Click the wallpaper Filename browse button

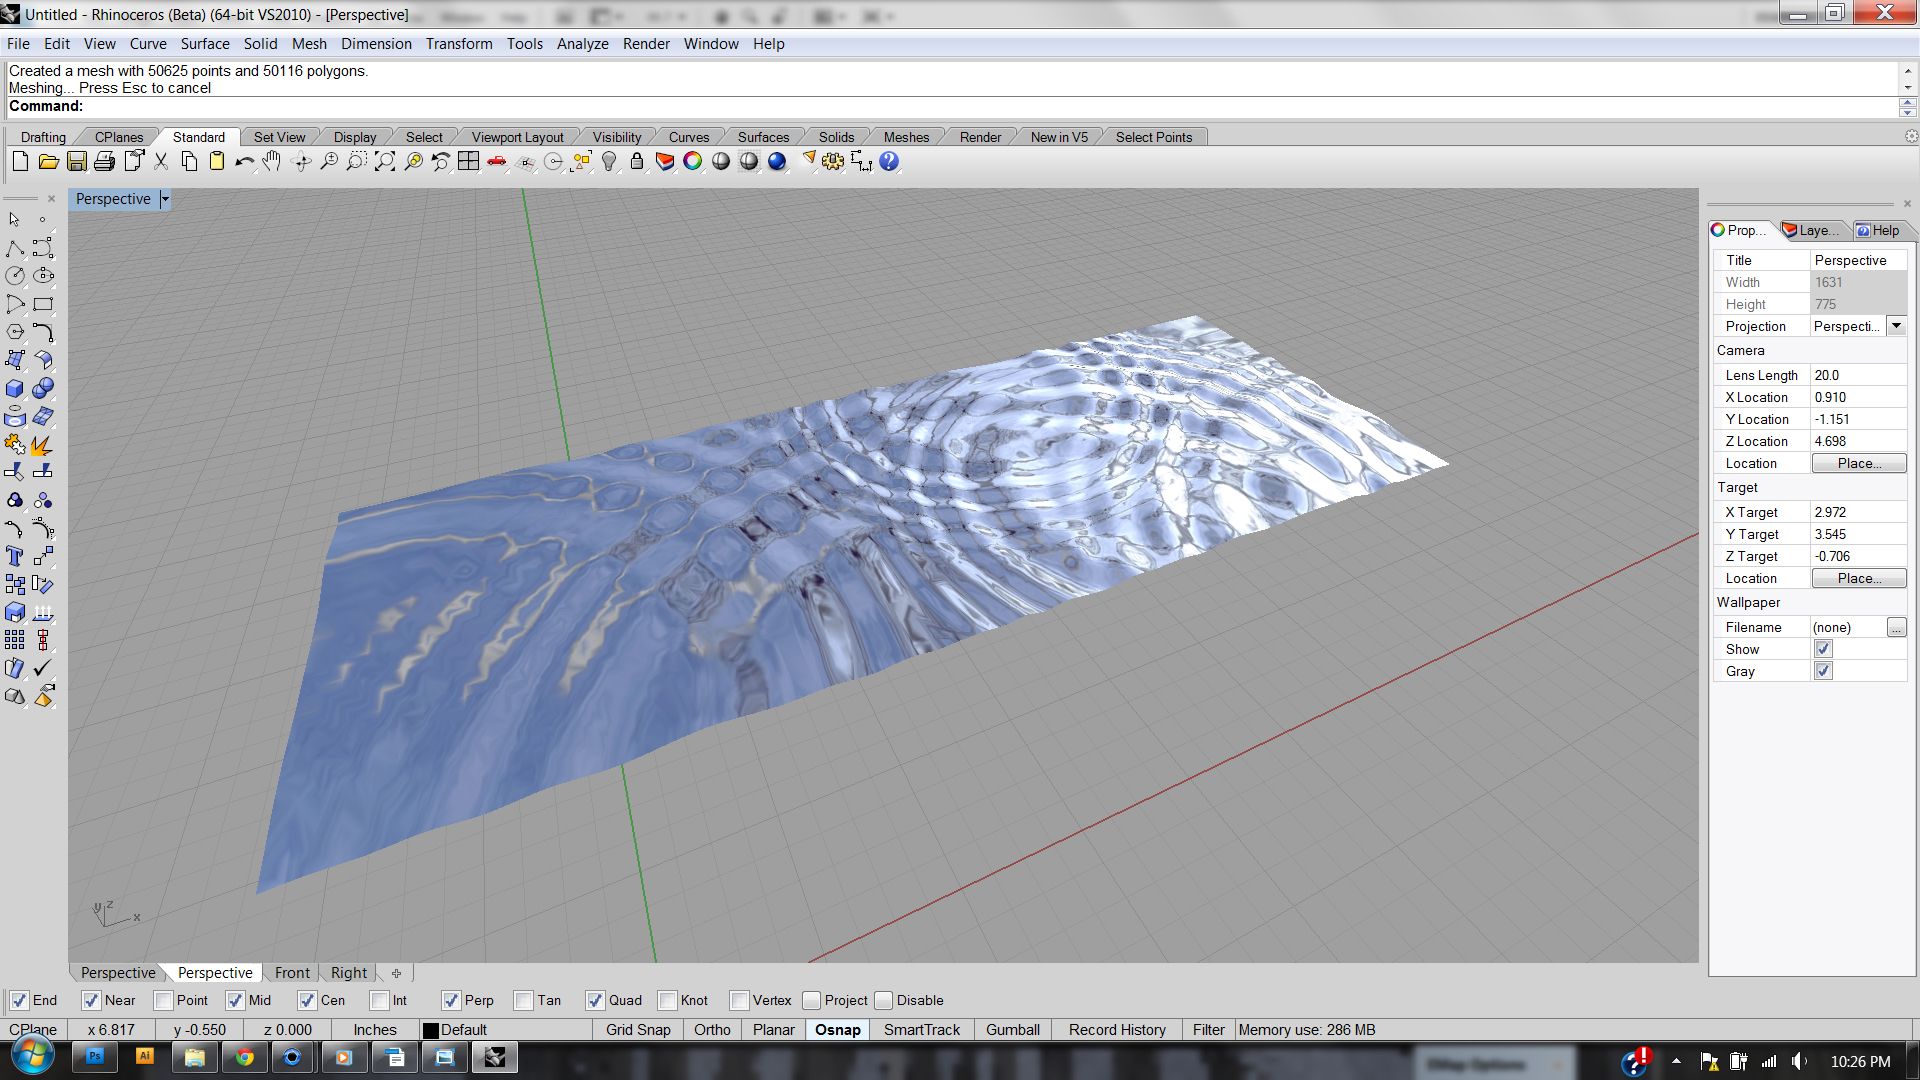pyautogui.click(x=1896, y=627)
